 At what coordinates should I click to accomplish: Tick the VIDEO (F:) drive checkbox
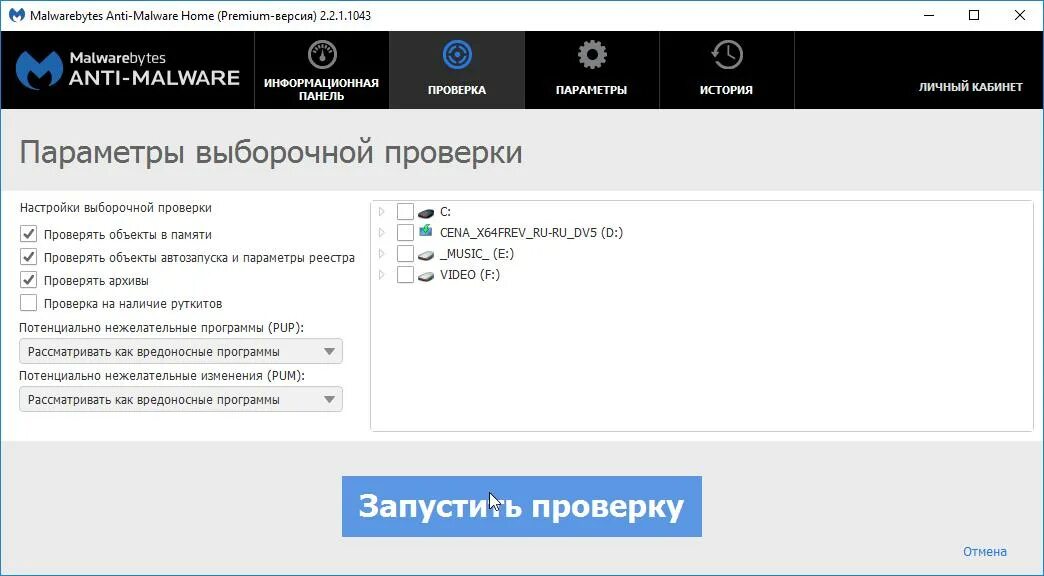405,274
